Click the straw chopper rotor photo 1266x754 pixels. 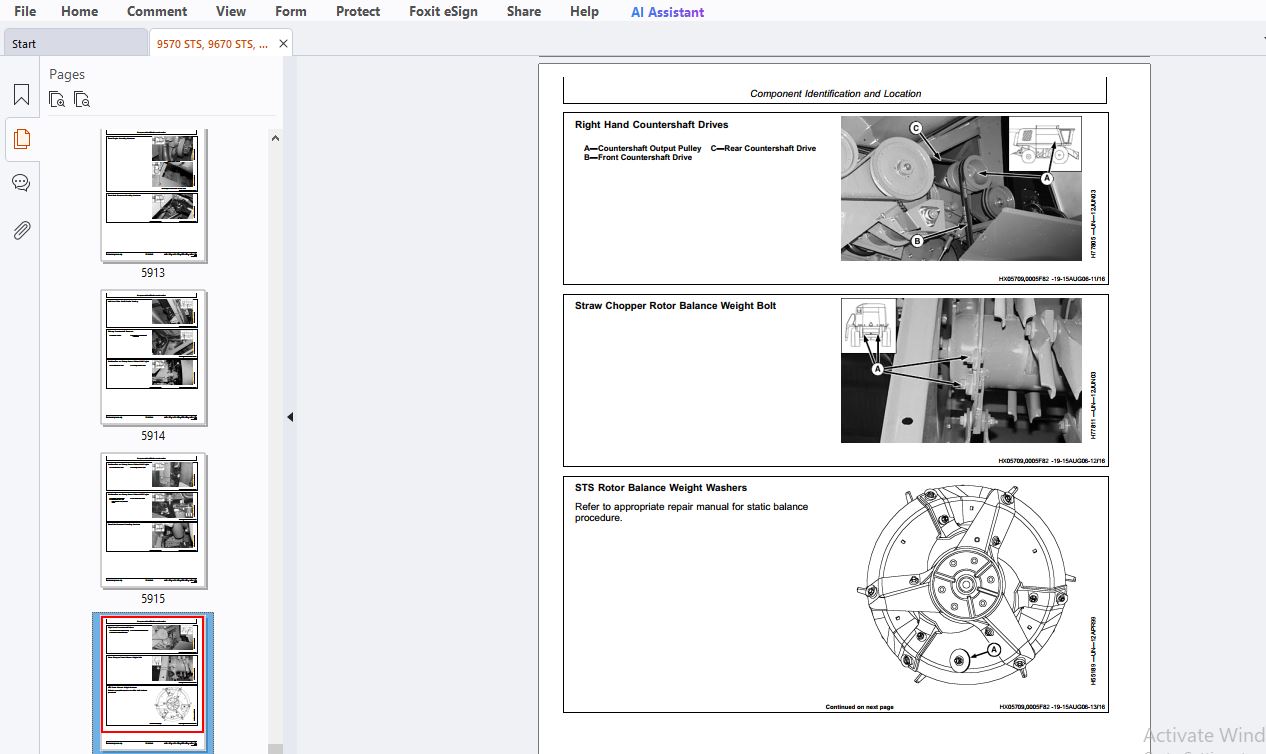click(x=960, y=370)
